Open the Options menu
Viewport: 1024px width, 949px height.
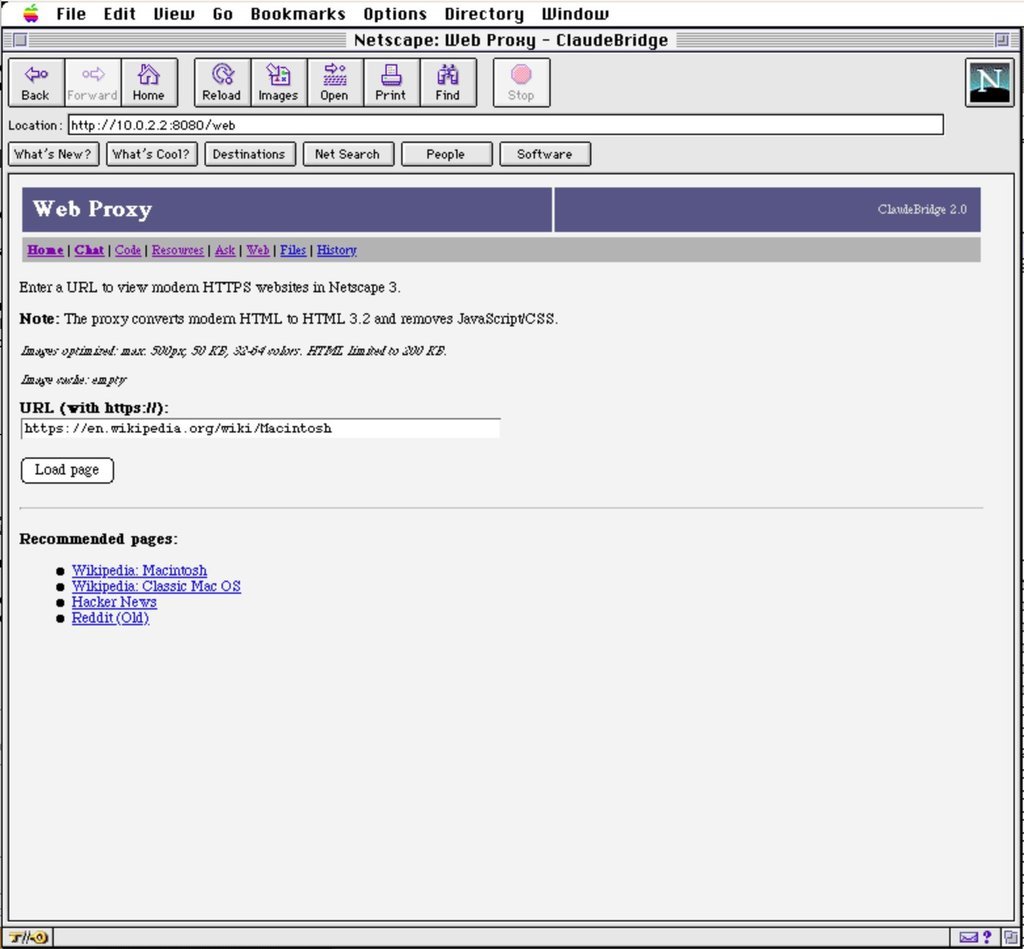394,14
